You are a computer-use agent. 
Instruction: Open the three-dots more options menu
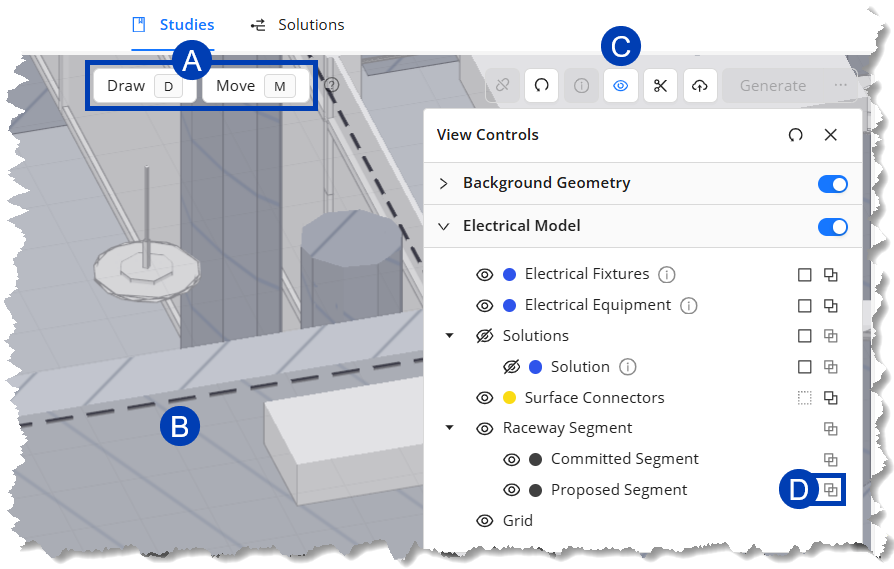click(x=840, y=85)
